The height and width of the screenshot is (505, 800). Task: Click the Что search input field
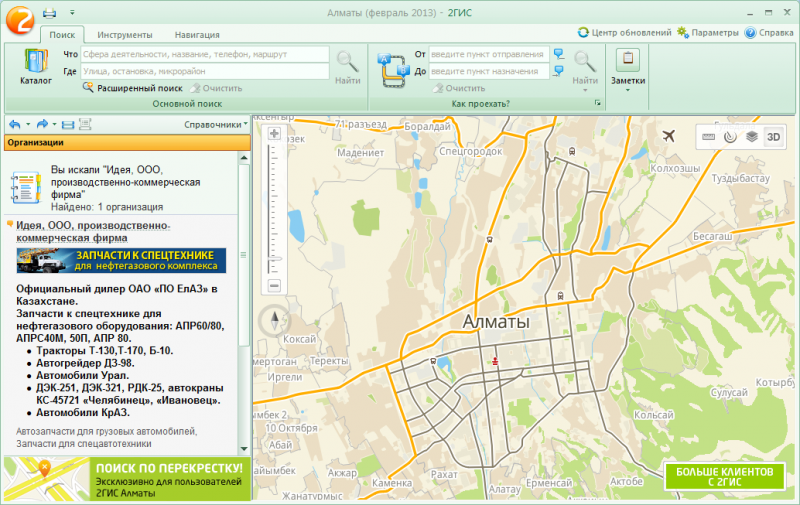[x=205, y=54]
